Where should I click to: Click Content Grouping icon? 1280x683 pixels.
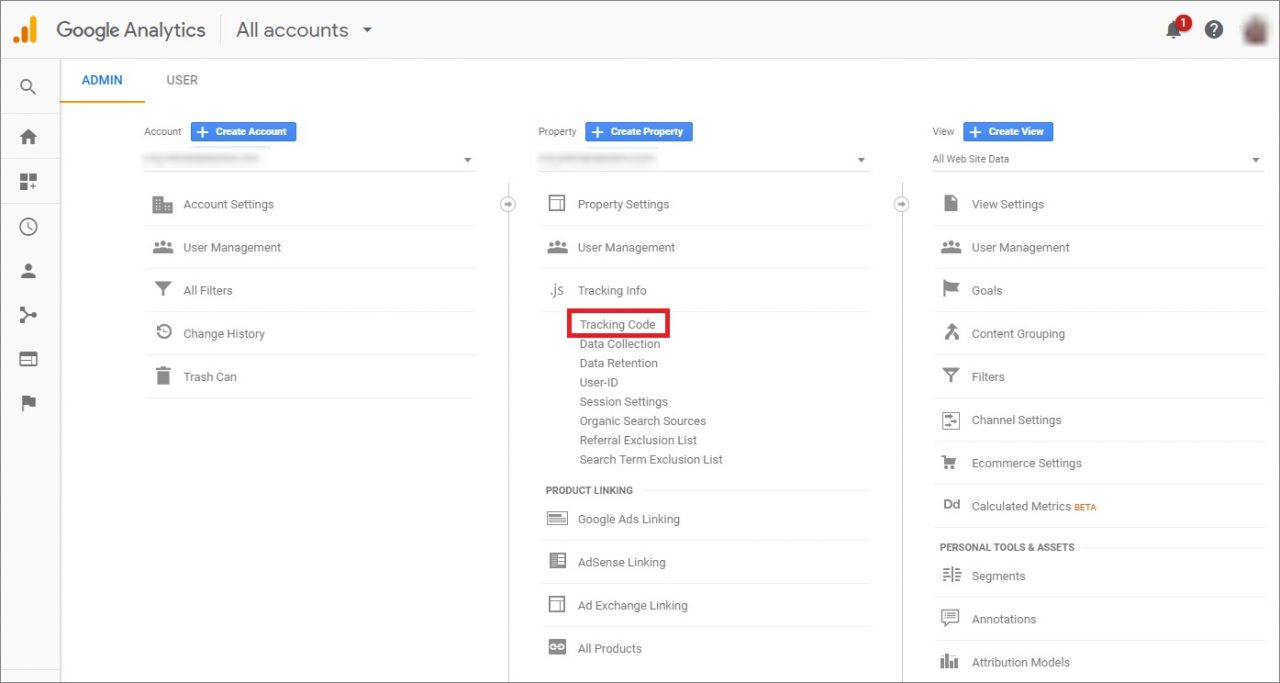click(951, 332)
